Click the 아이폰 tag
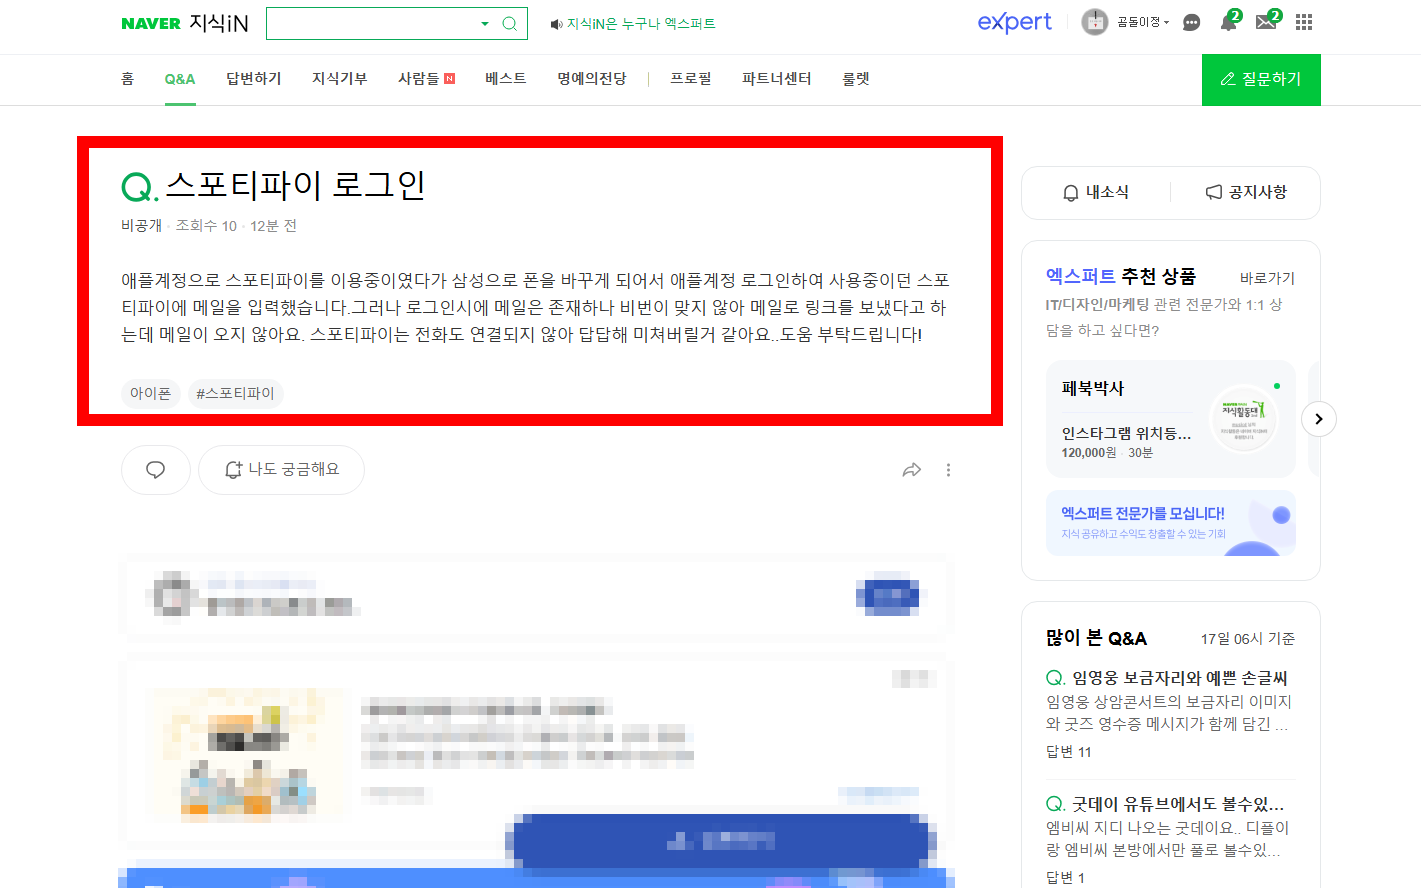 point(151,393)
